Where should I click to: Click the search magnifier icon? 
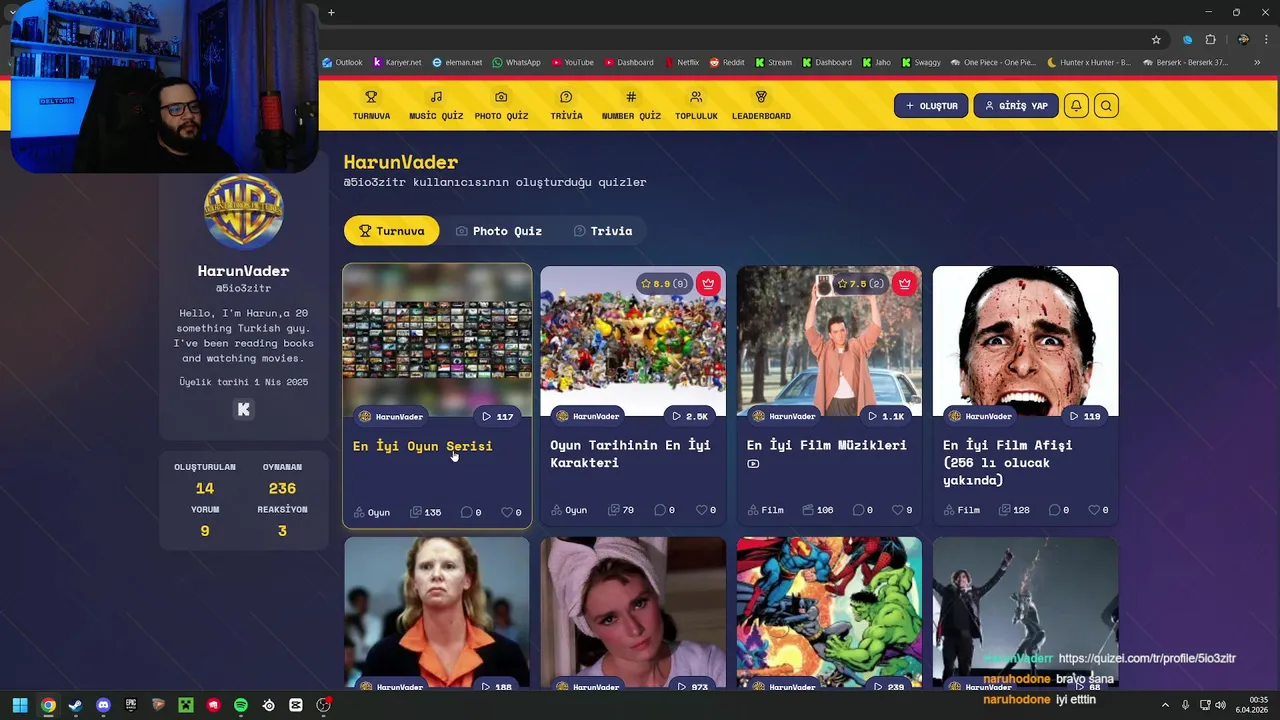pos(1106,105)
